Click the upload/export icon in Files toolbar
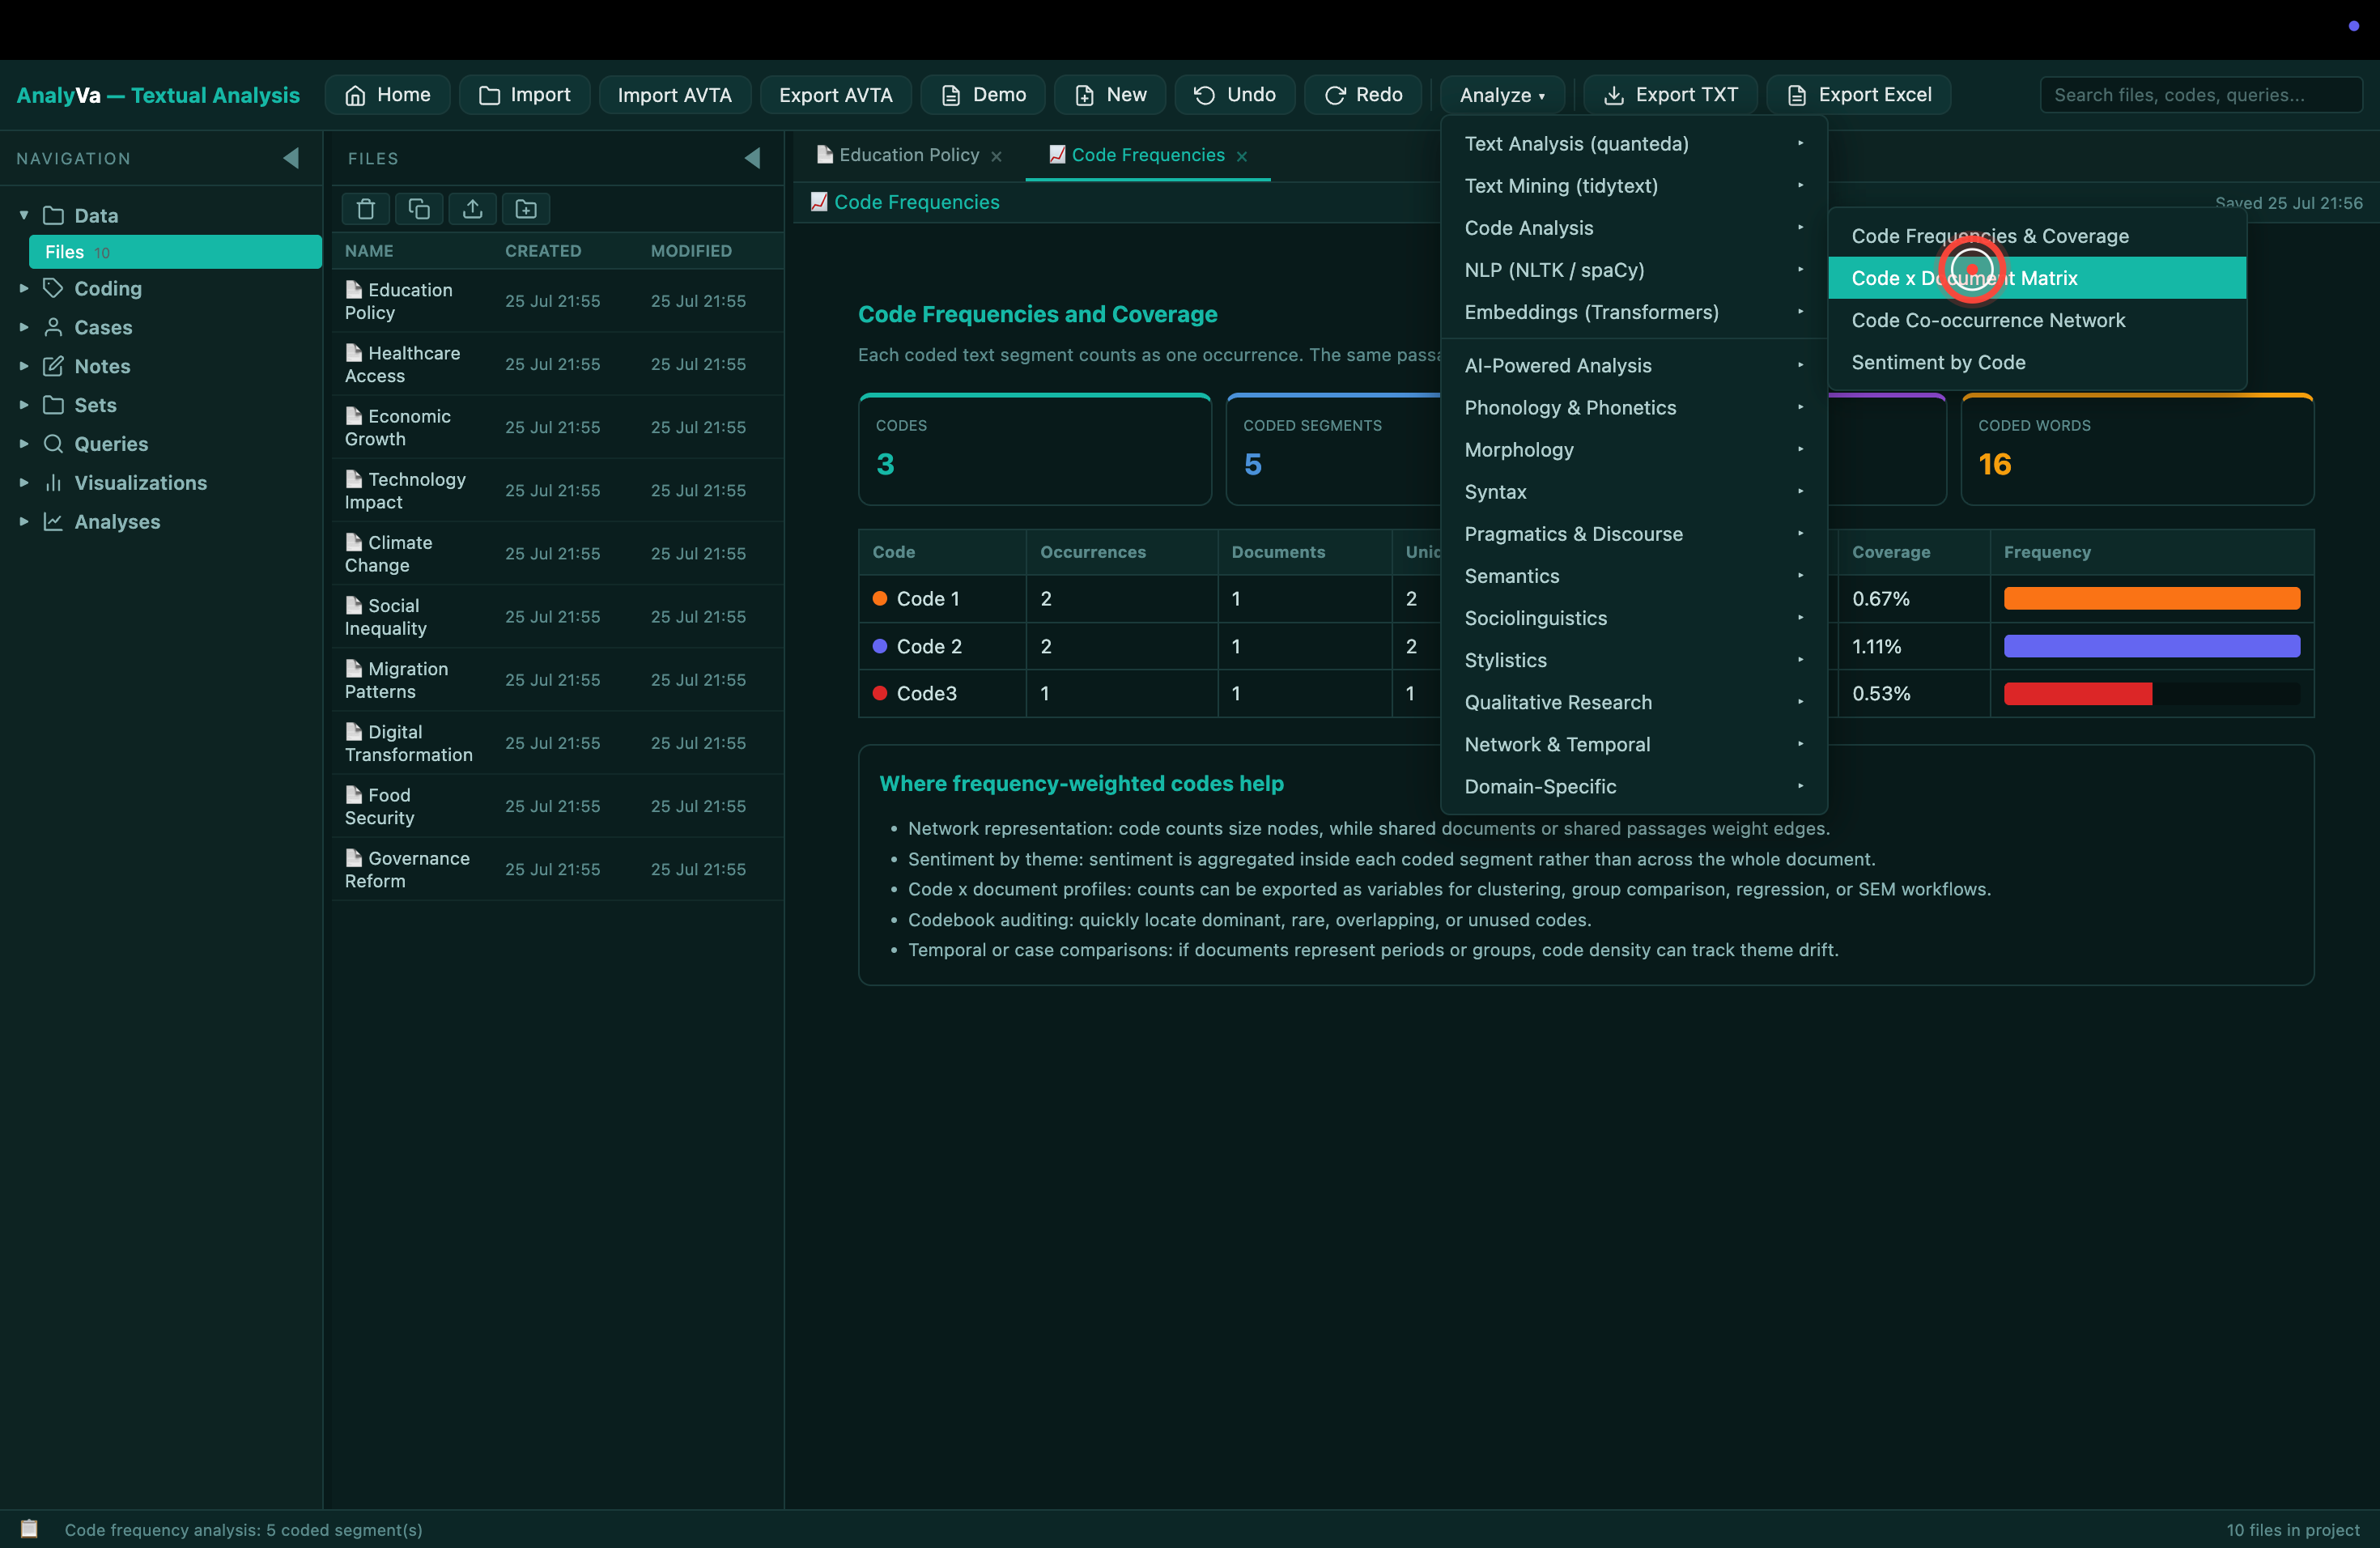2380x1548 pixels. (473, 209)
